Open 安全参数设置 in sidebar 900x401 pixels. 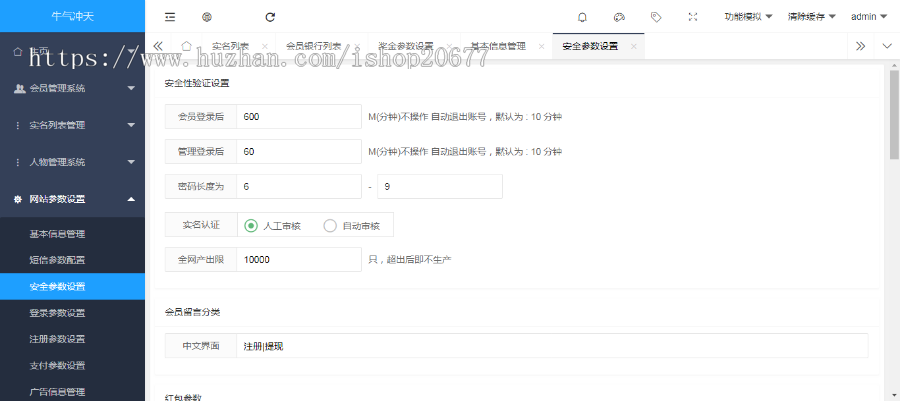72,287
